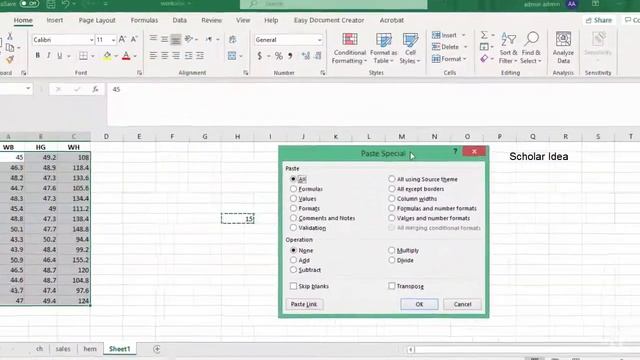Click the AutoSum sigma icon

pos(484,35)
